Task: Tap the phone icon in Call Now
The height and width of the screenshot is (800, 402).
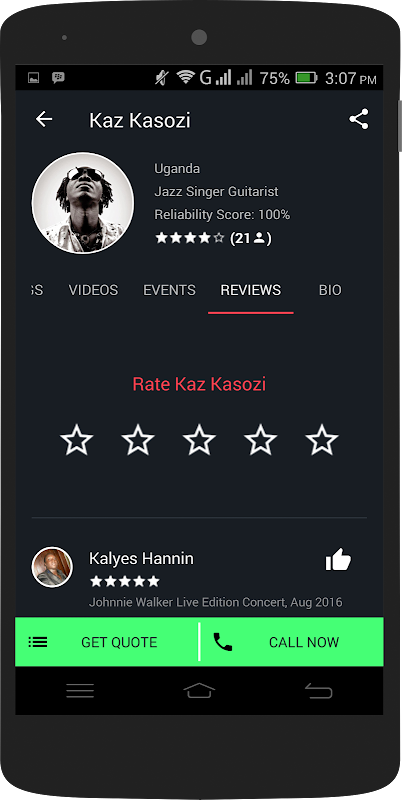Action: pyautogui.click(x=222, y=642)
